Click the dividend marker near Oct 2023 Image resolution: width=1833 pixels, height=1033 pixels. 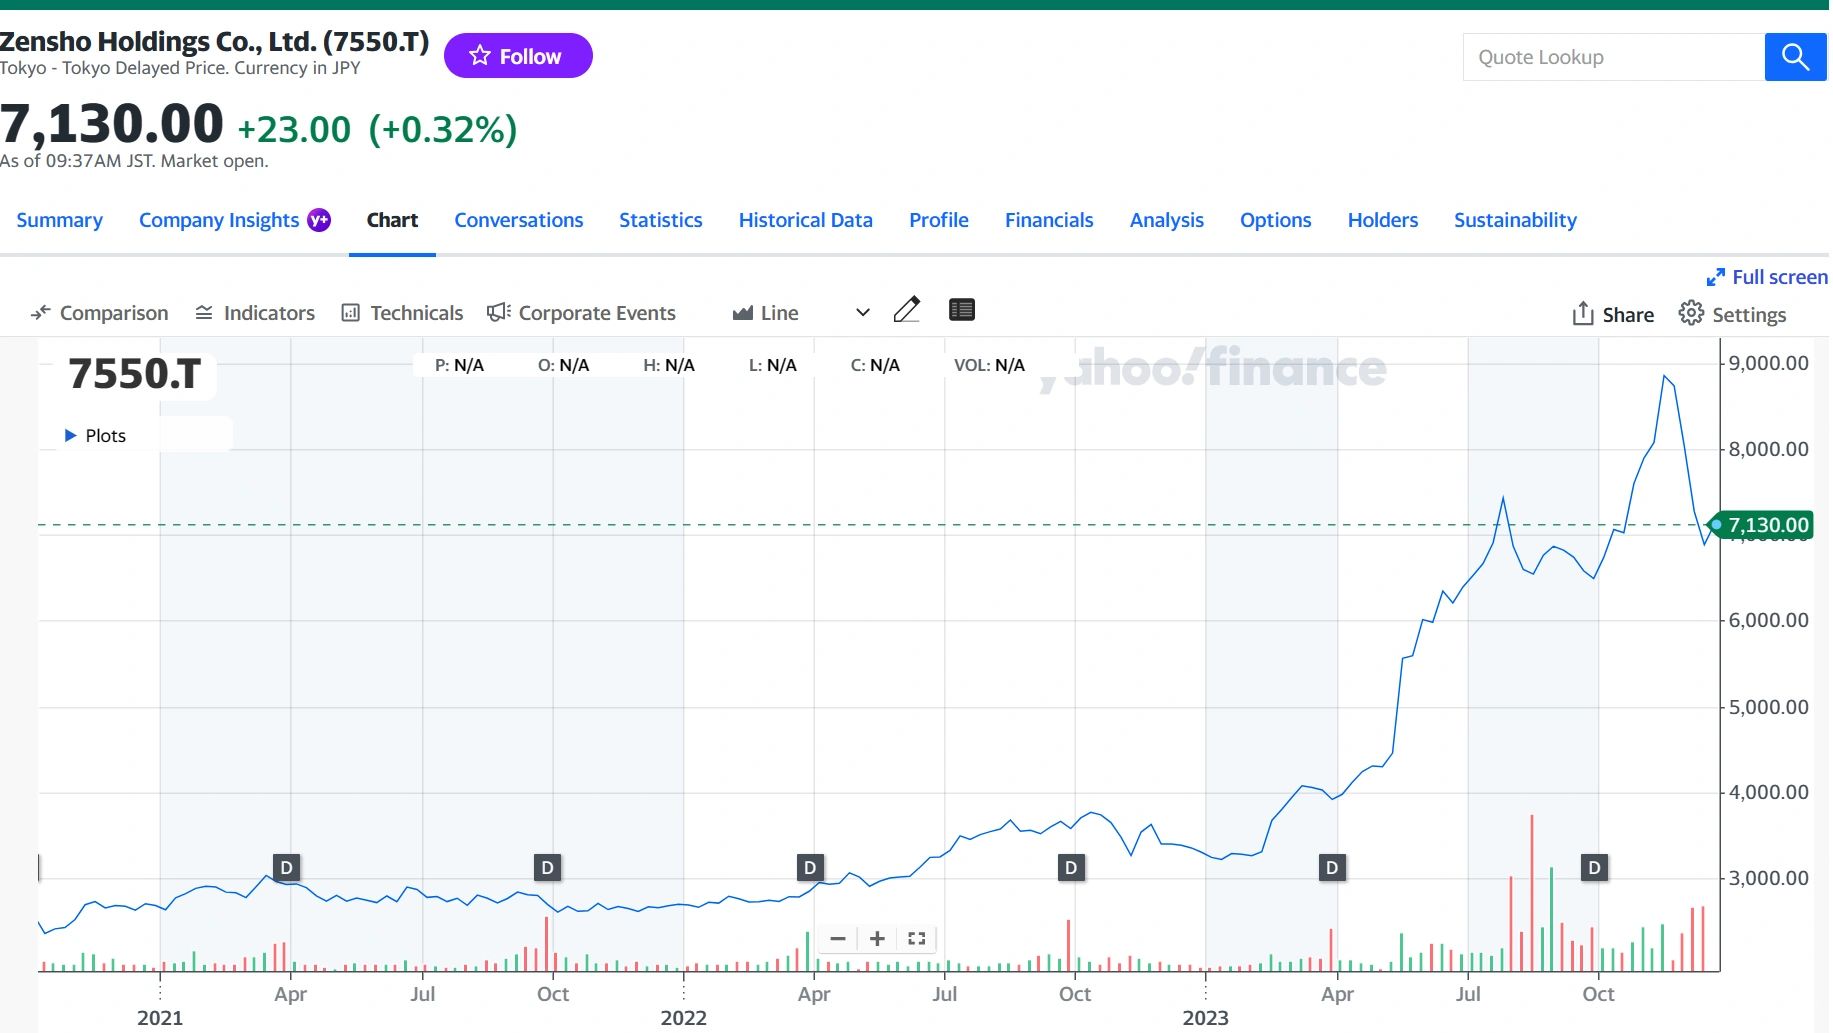click(x=1595, y=867)
